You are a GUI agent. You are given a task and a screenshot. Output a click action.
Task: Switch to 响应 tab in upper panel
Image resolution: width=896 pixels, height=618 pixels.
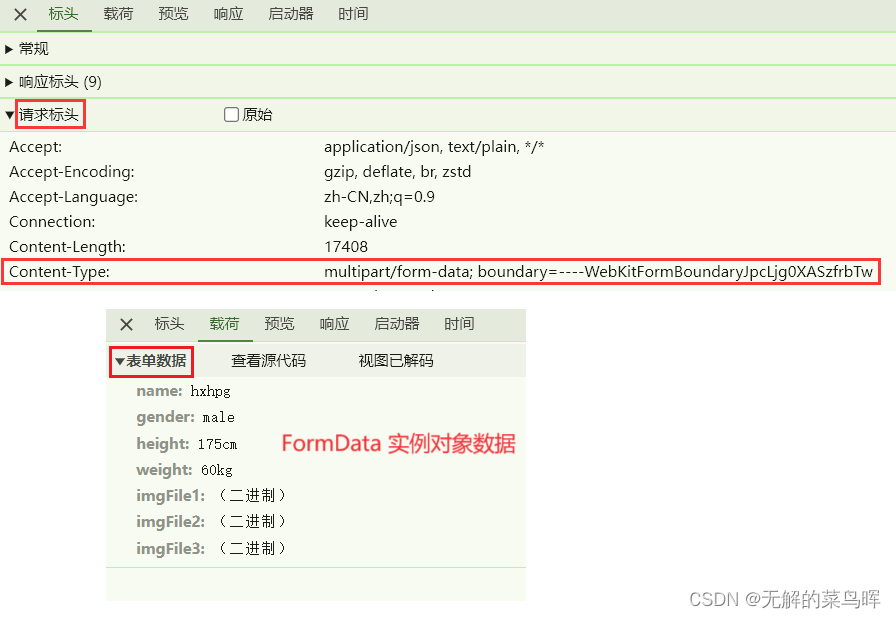coord(229,14)
